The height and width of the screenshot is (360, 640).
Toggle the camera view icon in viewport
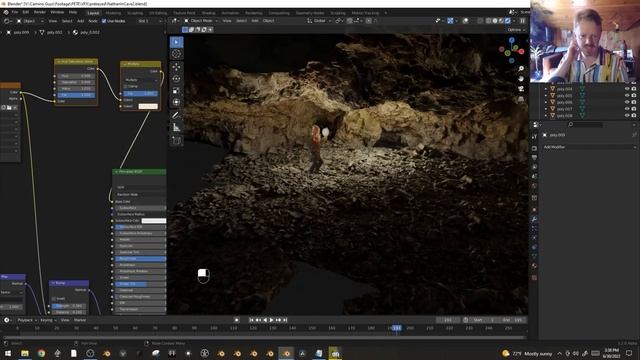[521, 89]
